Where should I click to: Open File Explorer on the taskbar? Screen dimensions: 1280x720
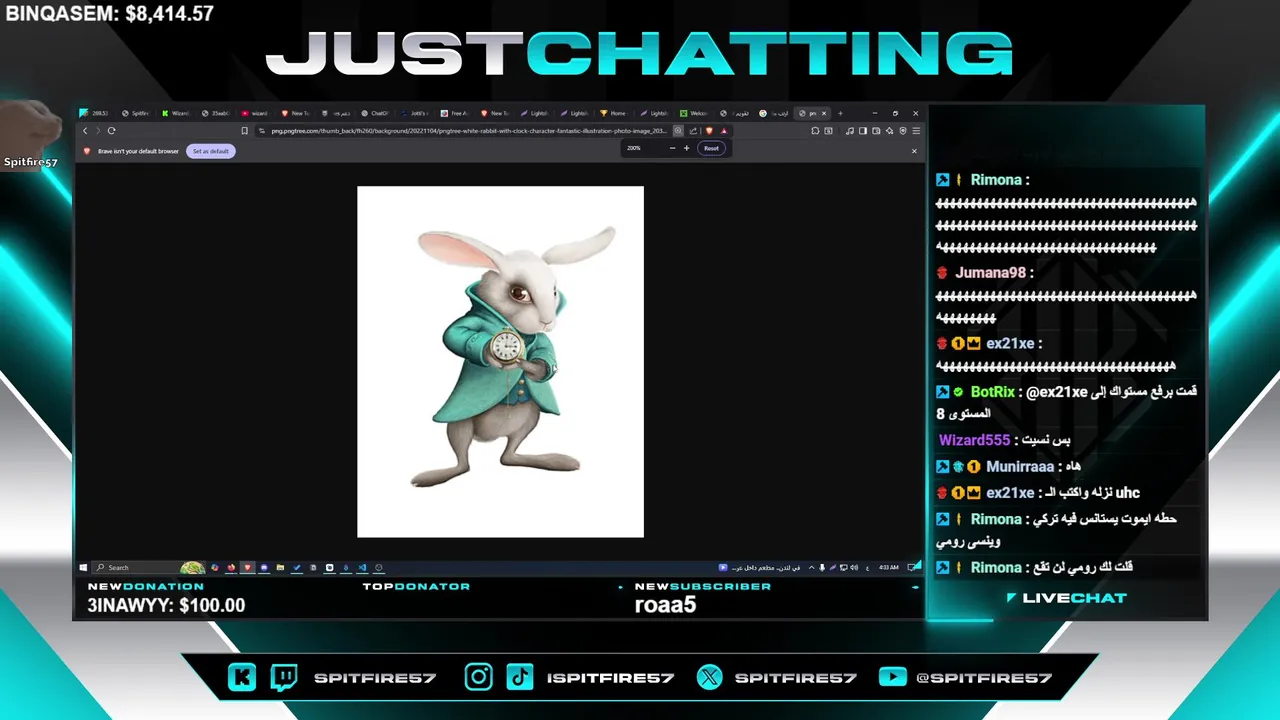280,567
